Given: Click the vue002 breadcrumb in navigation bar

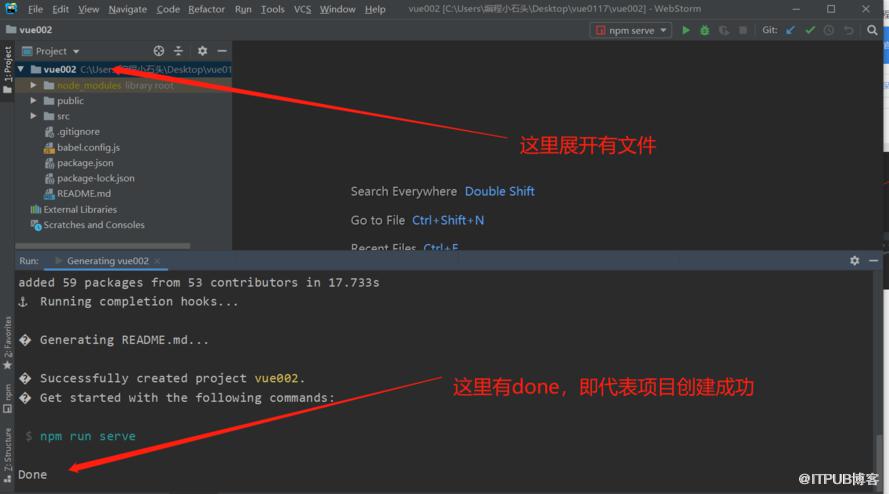Looking at the screenshot, I should (29, 29).
